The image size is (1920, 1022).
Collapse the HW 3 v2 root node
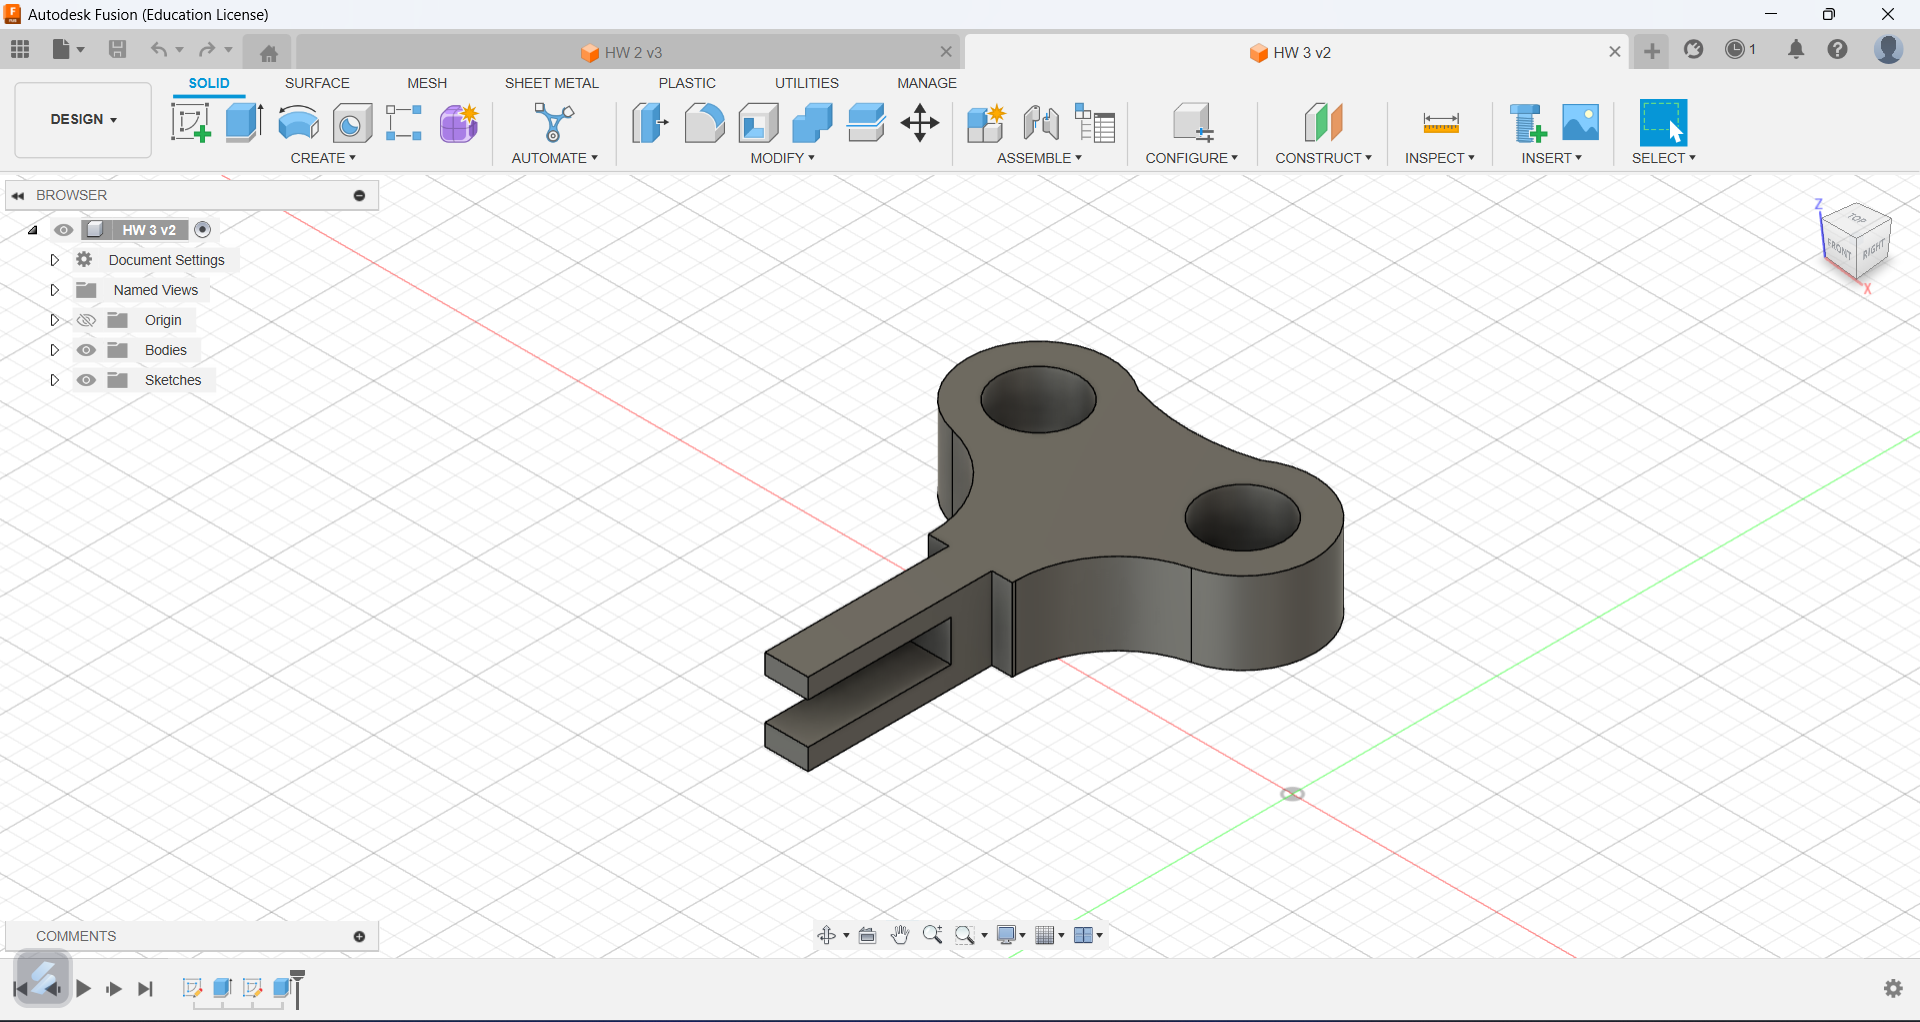click(x=32, y=230)
